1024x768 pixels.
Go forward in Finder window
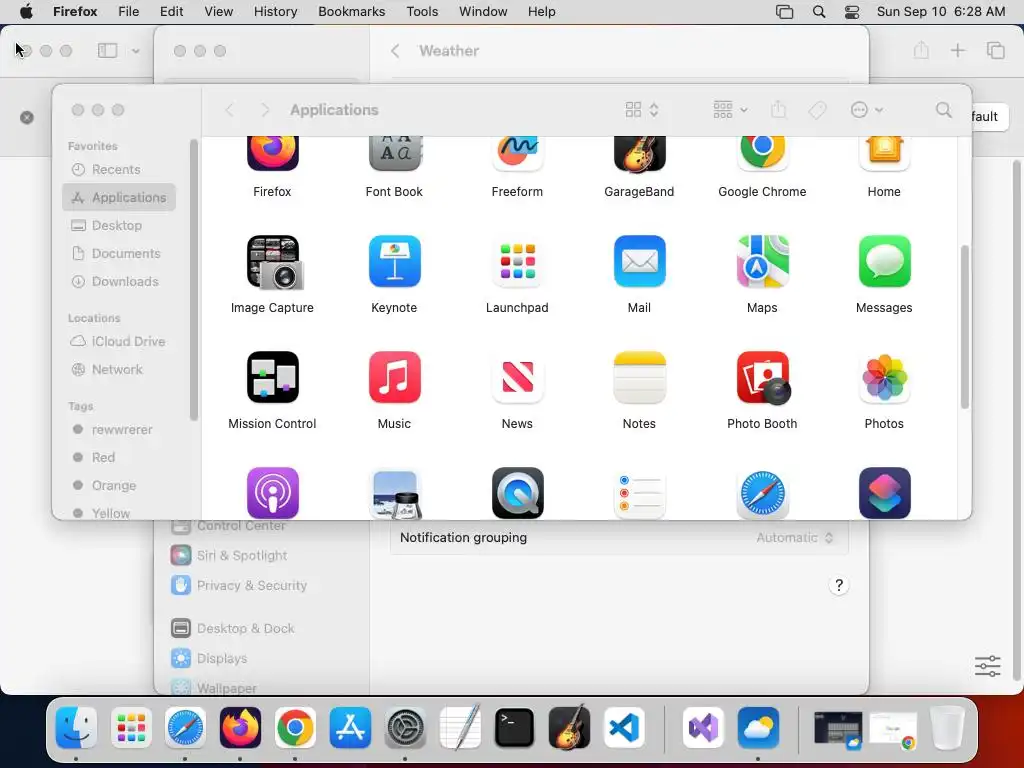tap(264, 110)
